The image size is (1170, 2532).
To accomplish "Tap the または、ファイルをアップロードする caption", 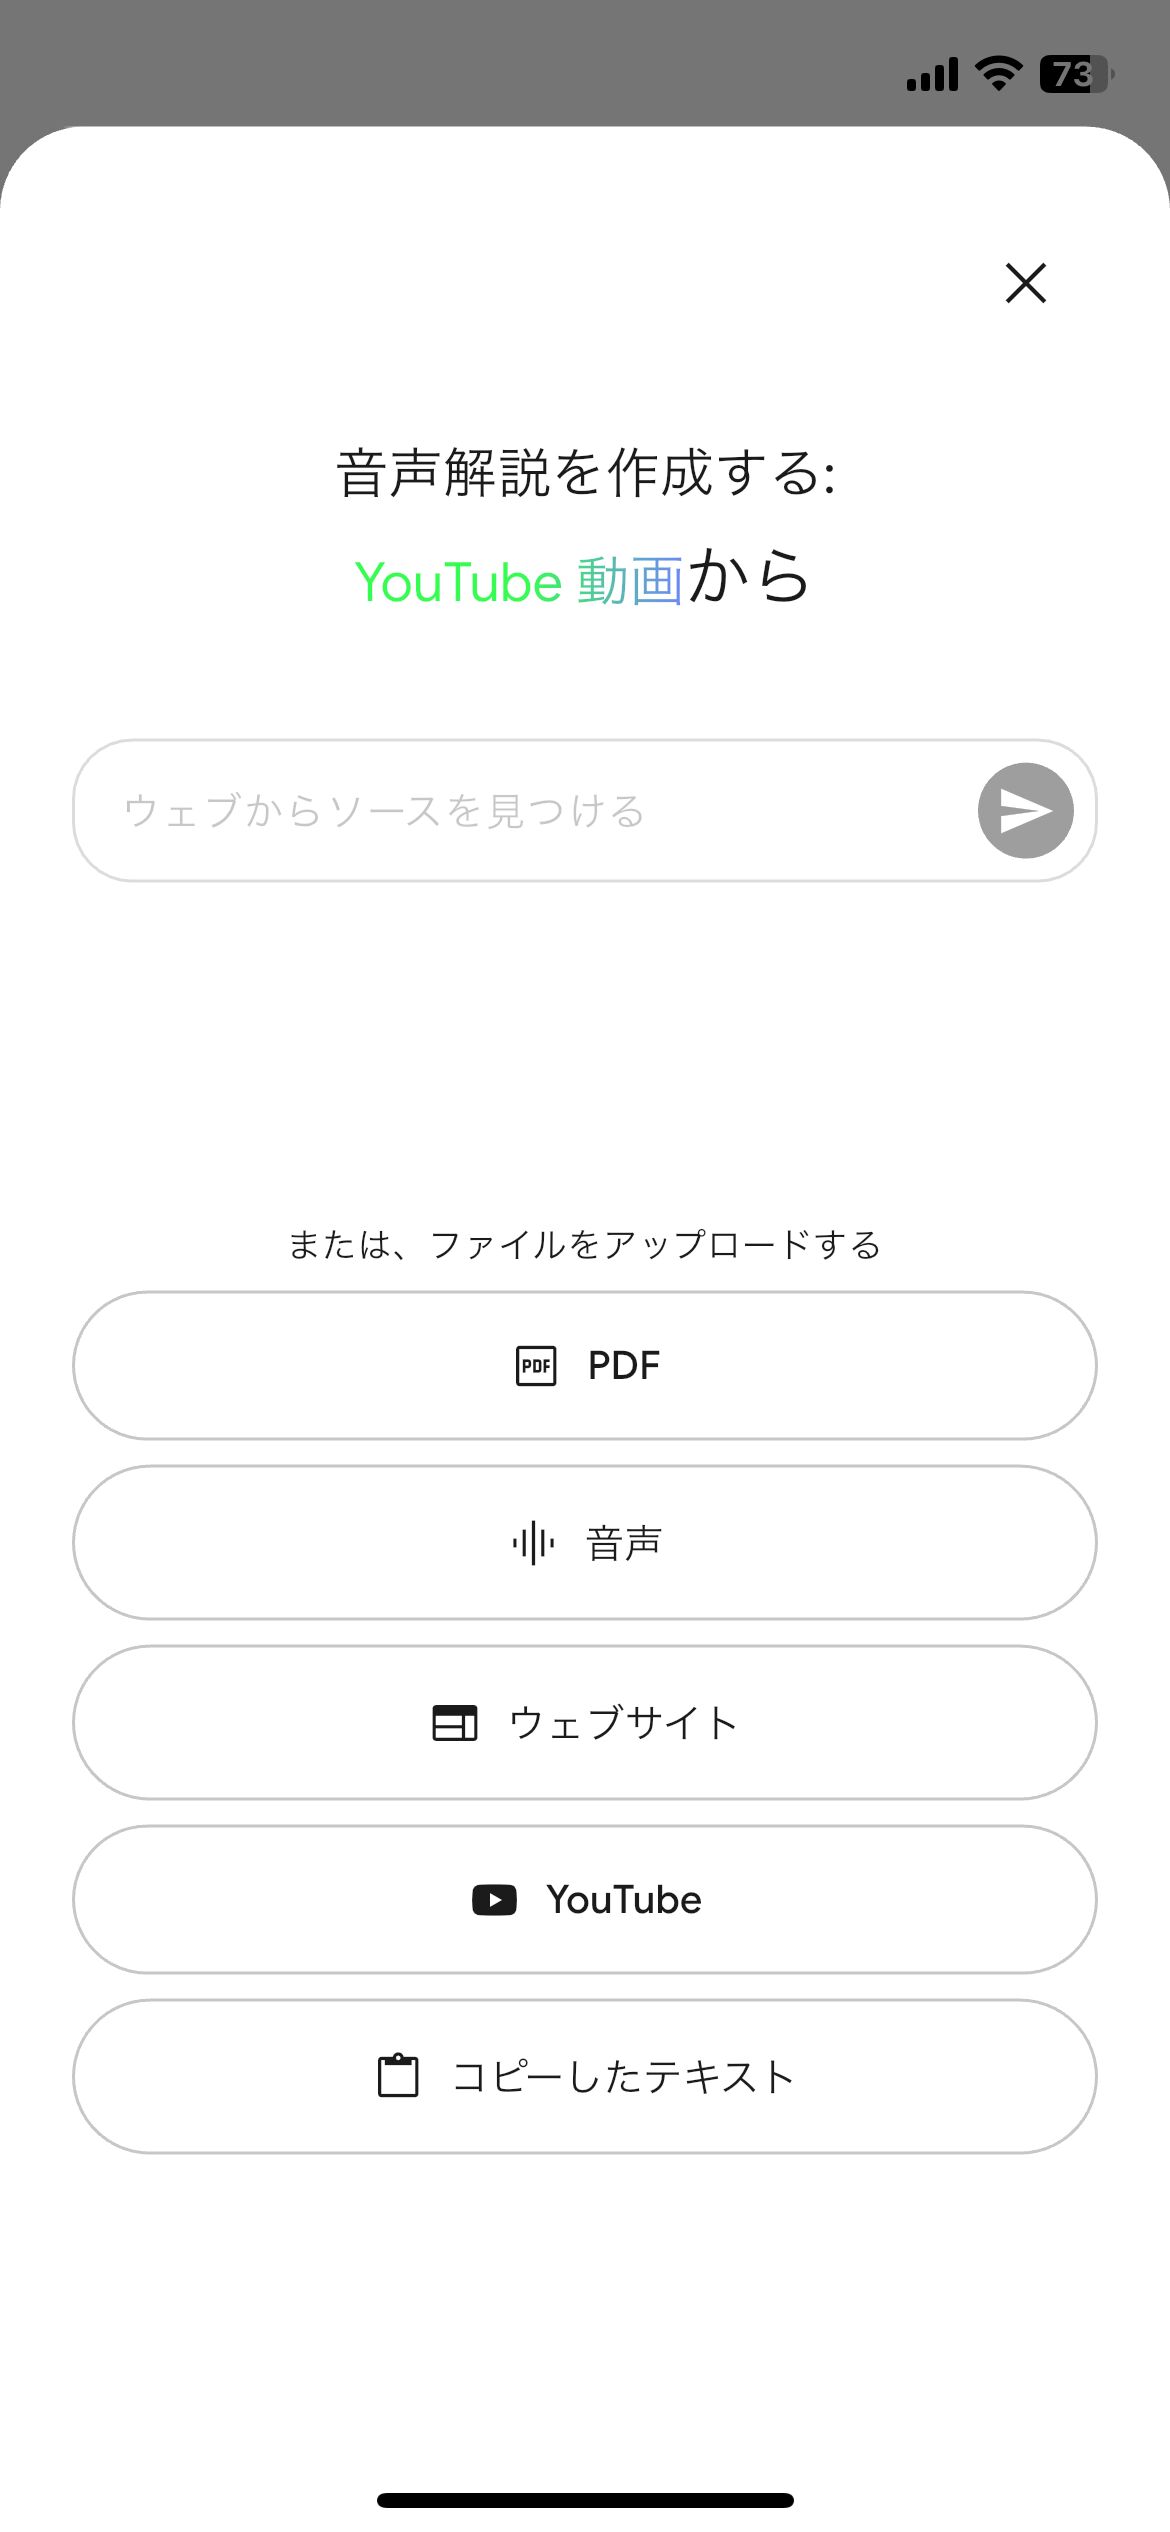I will pyautogui.click(x=585, y=1245).
